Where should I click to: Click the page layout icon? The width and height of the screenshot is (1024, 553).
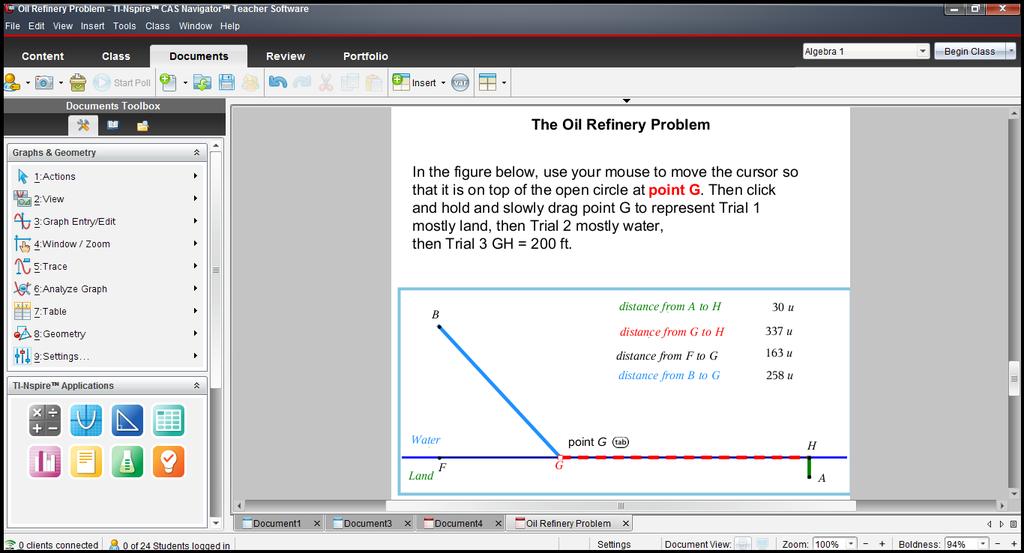click(487, 82)
